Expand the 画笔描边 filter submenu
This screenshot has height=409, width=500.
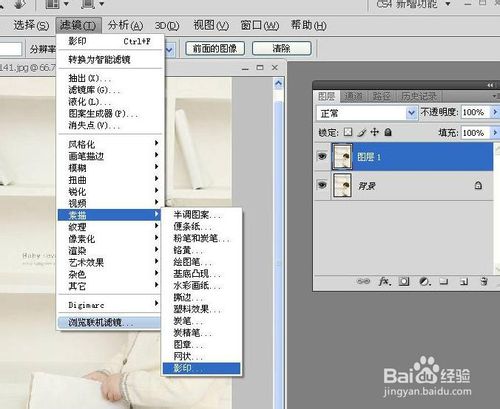(x=110, y=156)
